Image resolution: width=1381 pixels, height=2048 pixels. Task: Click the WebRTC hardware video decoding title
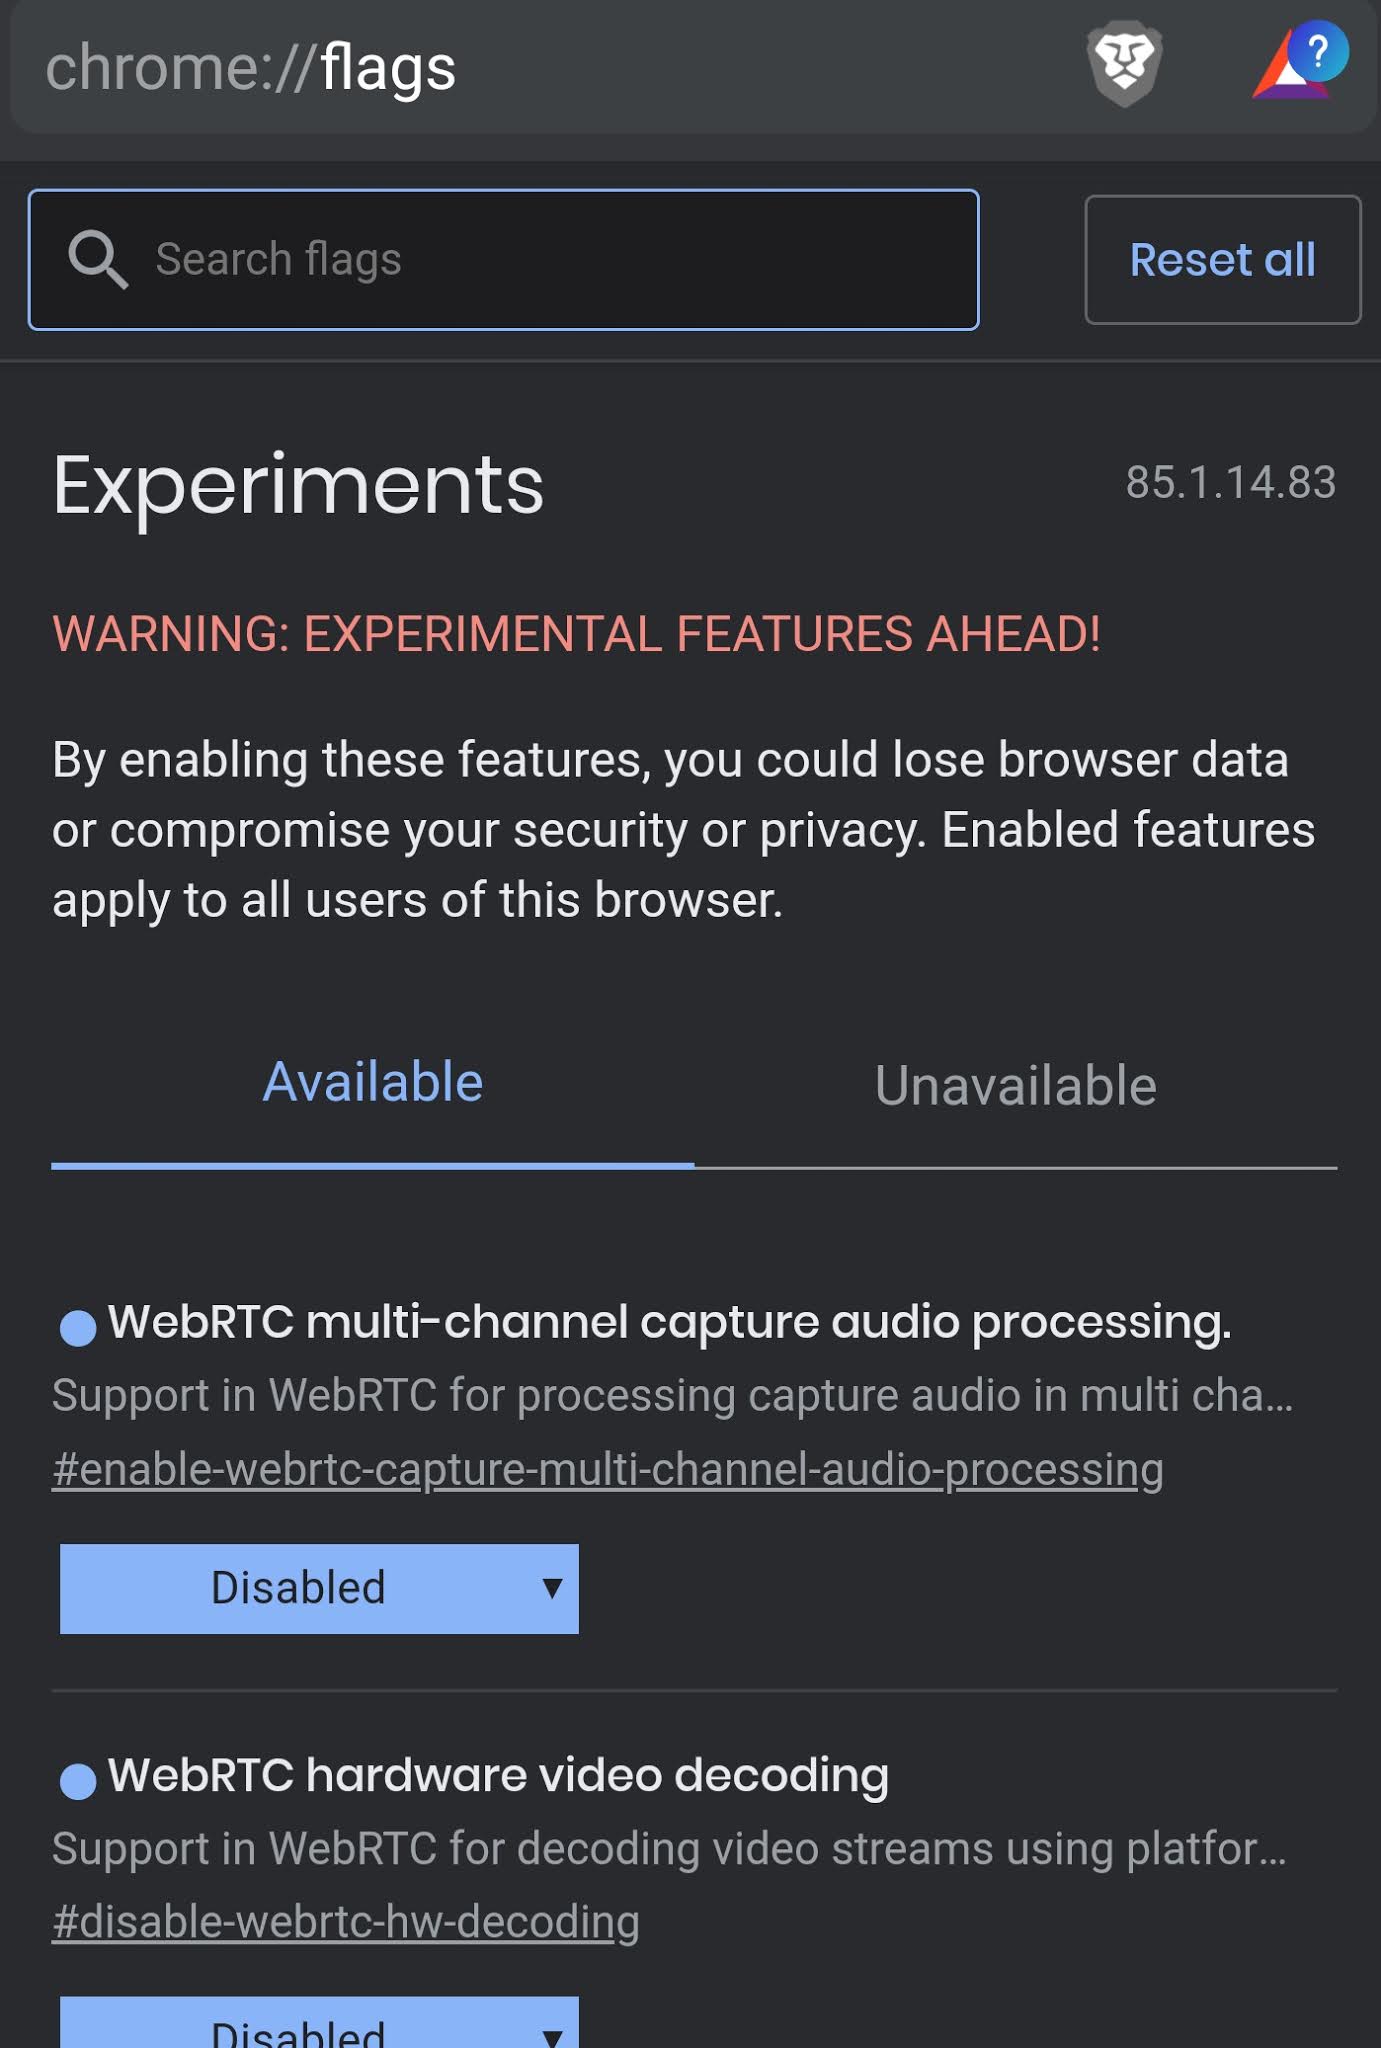point(498,1775)
